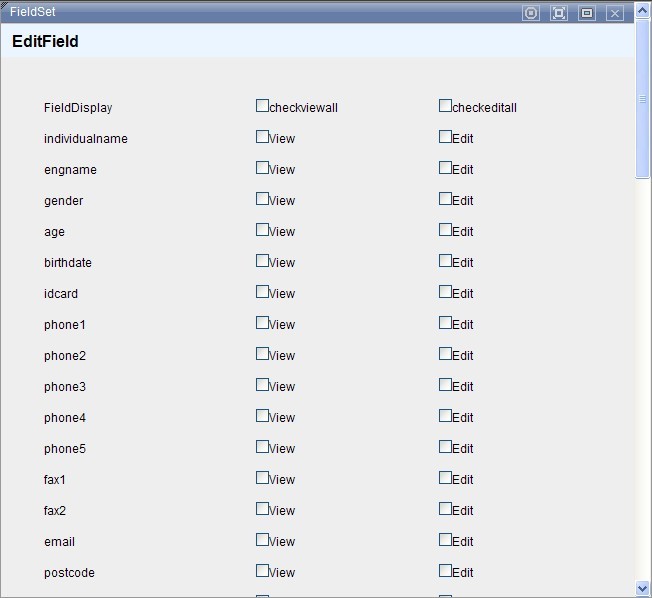652x598 pixels.
Task: Check View for postcode
Action: coord(262,571)
